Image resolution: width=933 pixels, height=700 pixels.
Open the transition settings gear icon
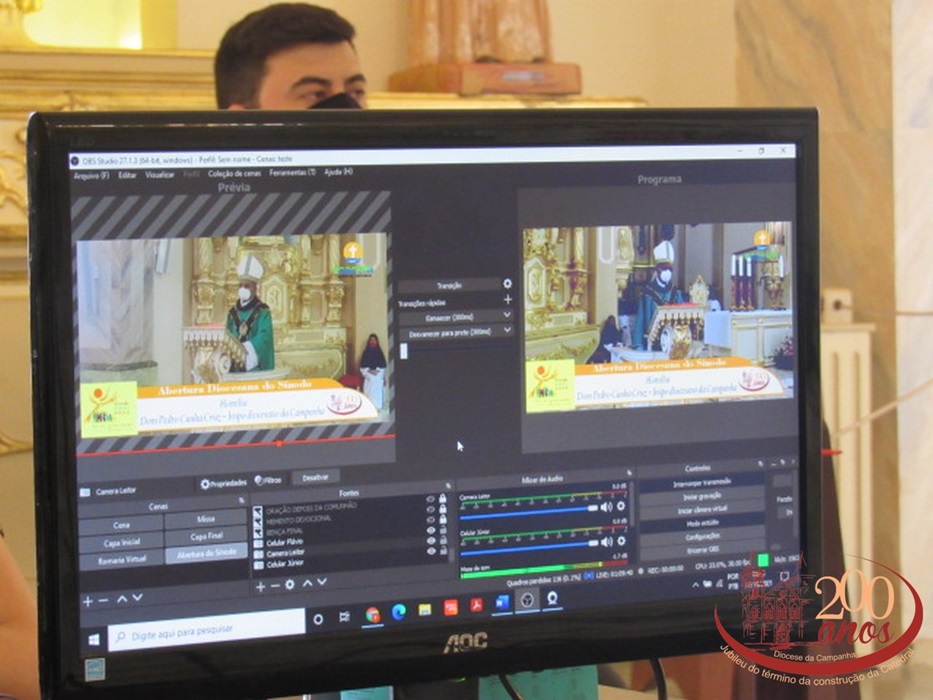(x=508, y=284)
